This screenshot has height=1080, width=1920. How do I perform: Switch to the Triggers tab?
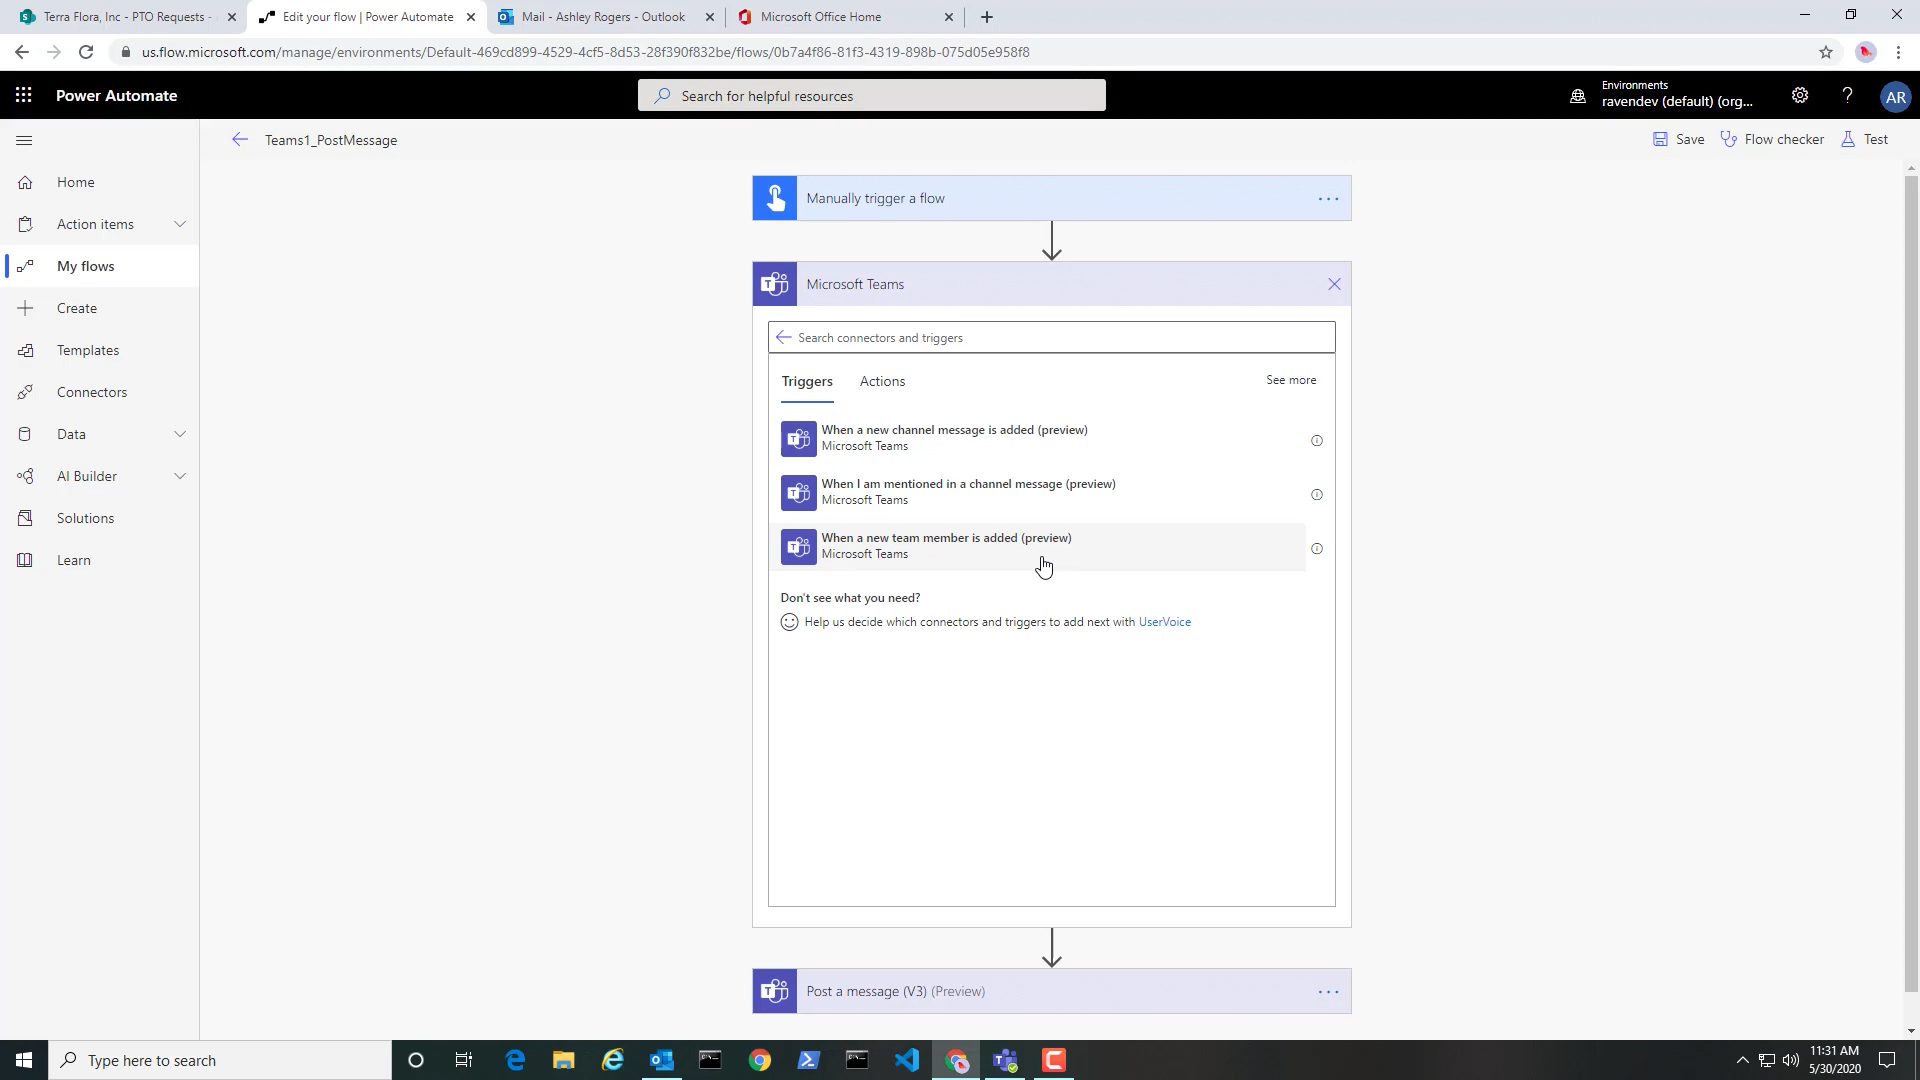807,382
